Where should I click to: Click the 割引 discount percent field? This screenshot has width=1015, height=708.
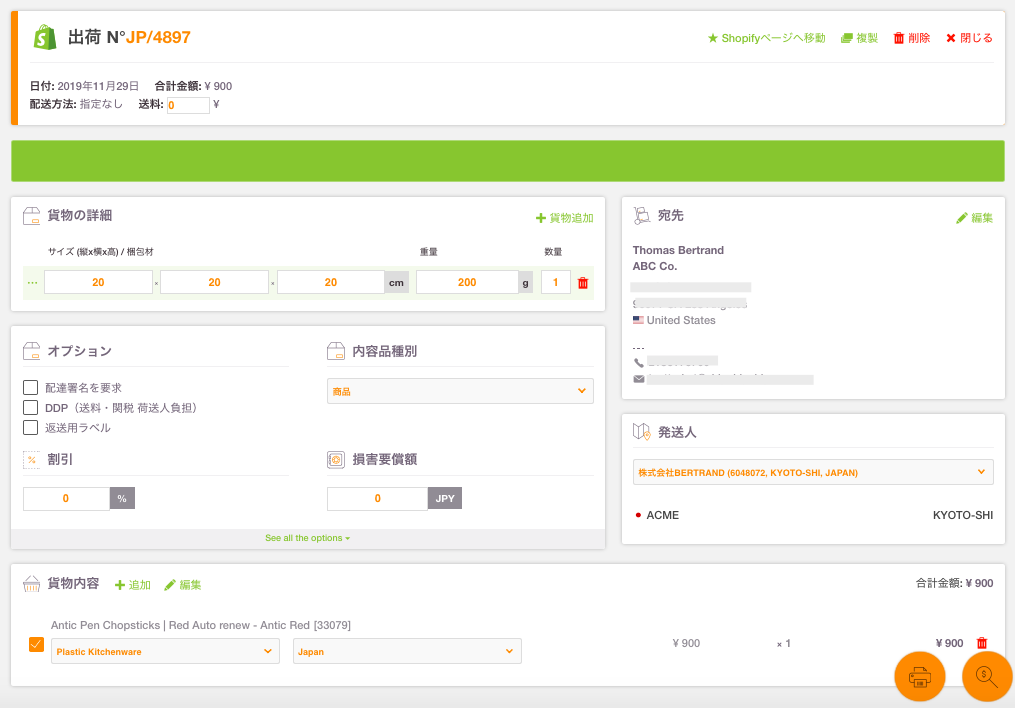coord(66,498)
